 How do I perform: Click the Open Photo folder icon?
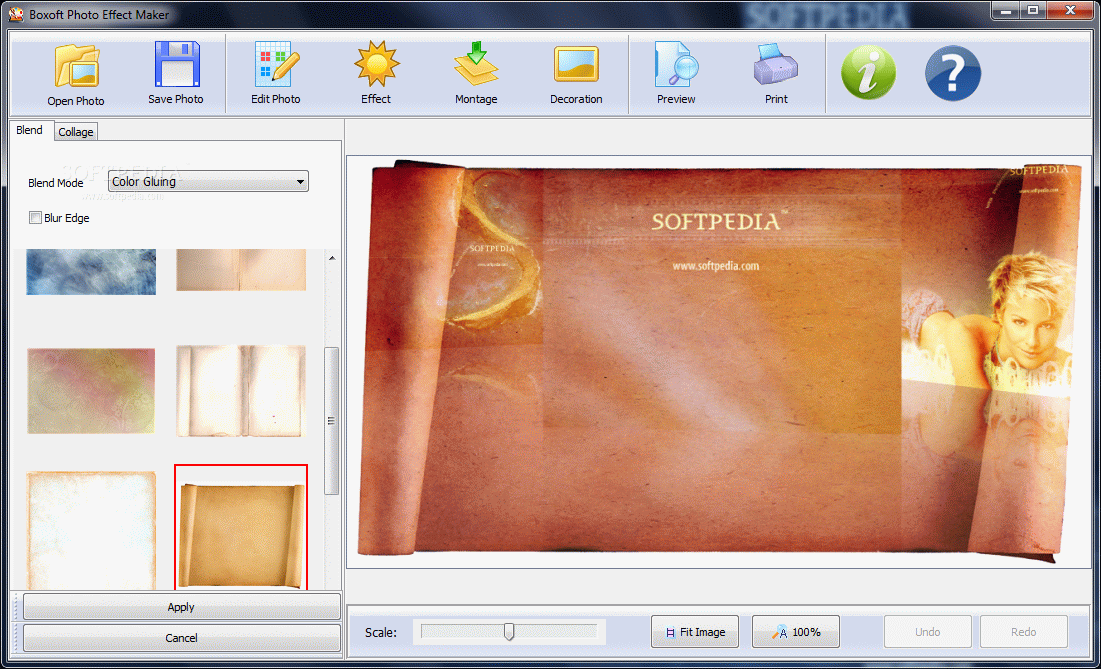(76, 67)
